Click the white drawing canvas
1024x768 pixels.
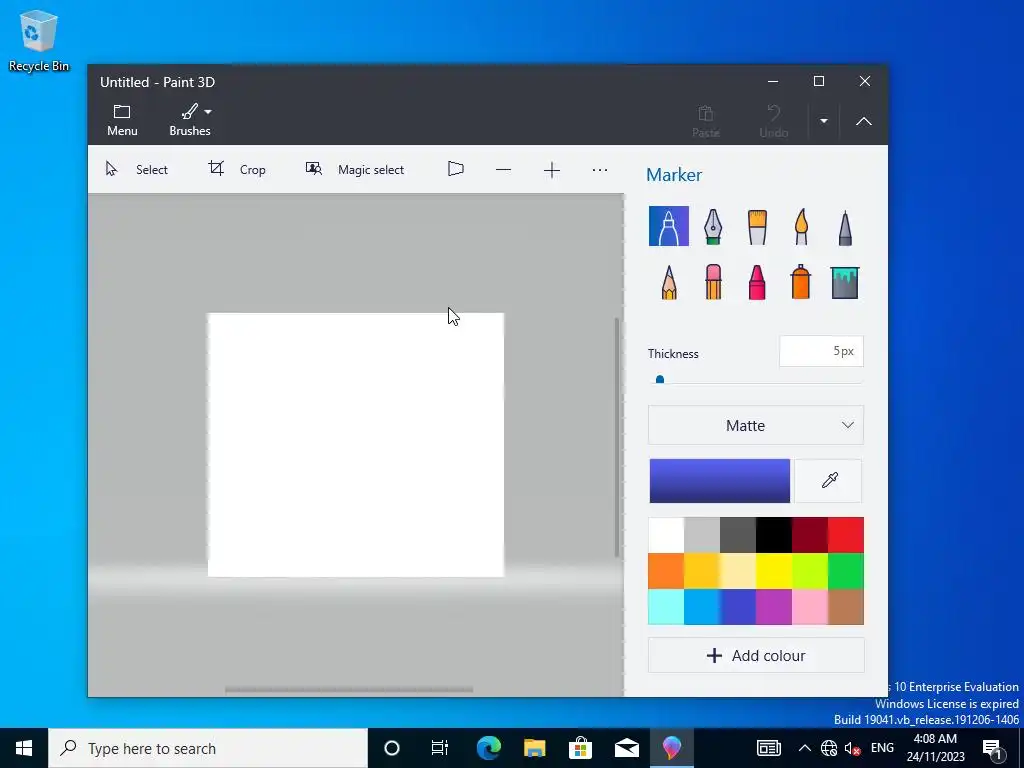356,445
